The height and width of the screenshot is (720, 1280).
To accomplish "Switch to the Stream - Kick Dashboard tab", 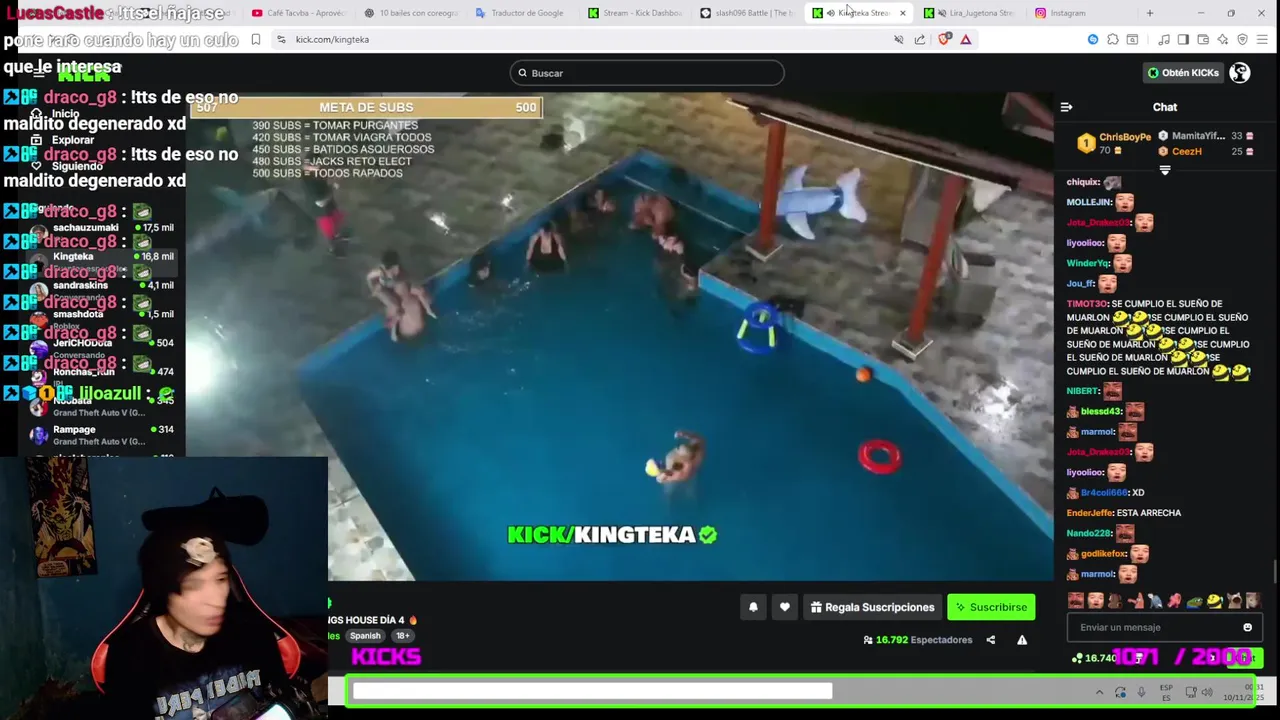I will pyautogui.click(x=638, y=13).
